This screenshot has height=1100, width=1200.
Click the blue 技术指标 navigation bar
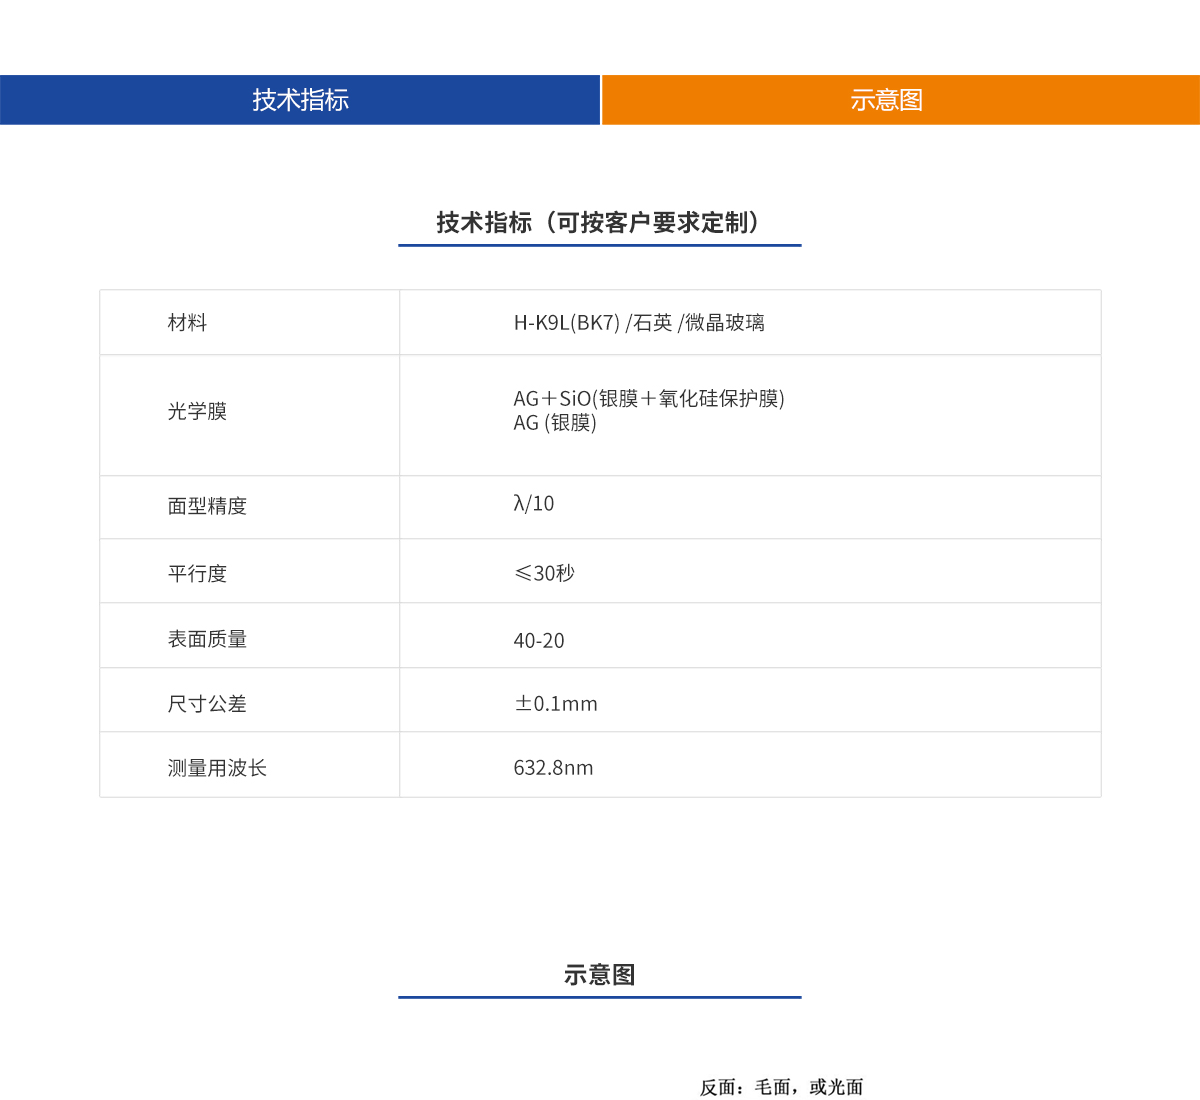pyautogui.click(x=300, y=100)
